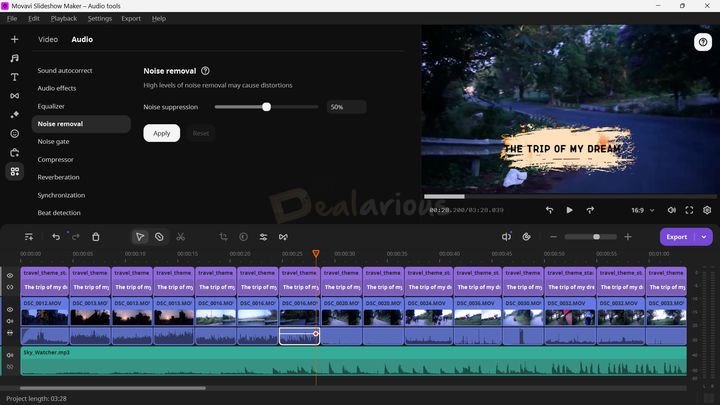Open the Titles tool in sidebar
Viewport: 720px width, 405px height.
pyautogui.click(x=15, y=77)
